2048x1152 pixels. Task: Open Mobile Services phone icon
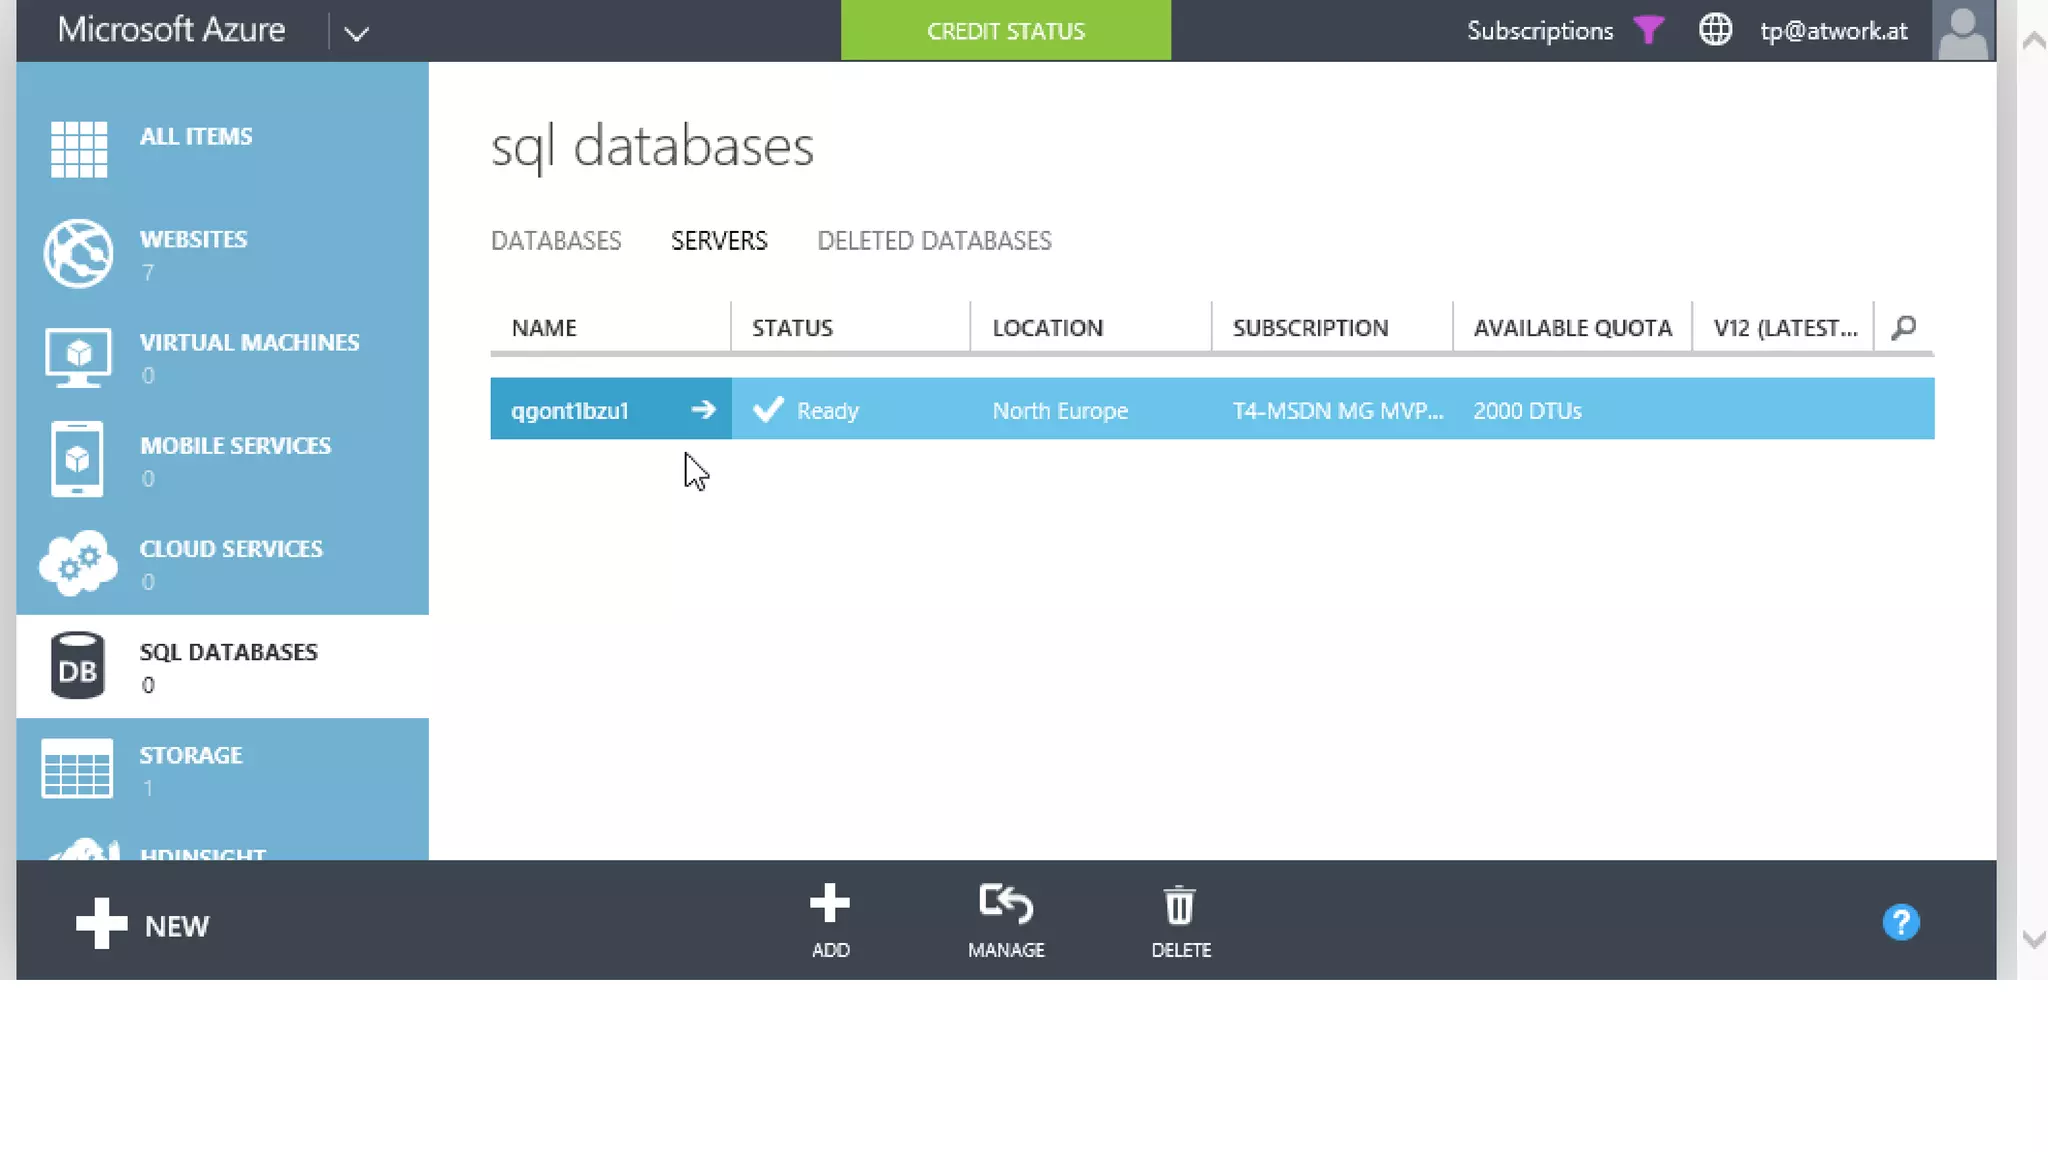click(77, 460)
